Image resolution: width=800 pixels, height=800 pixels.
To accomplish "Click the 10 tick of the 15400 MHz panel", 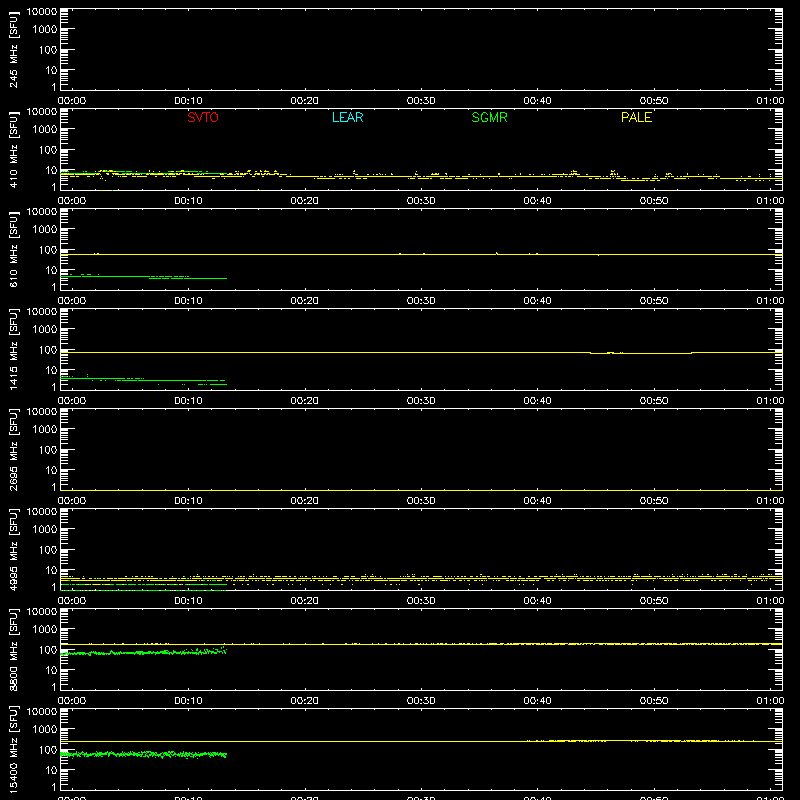I will pos(51,770).
